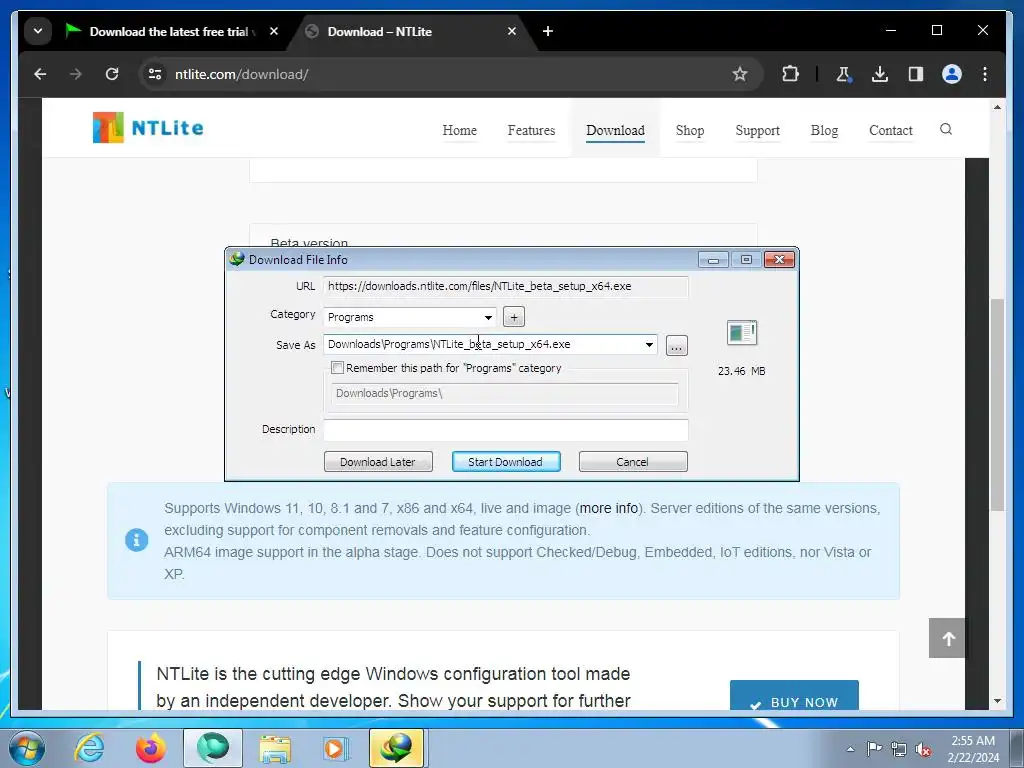Launch Firefox from taskbar
The image size is (1024, 768).
[x=151, y=748]
